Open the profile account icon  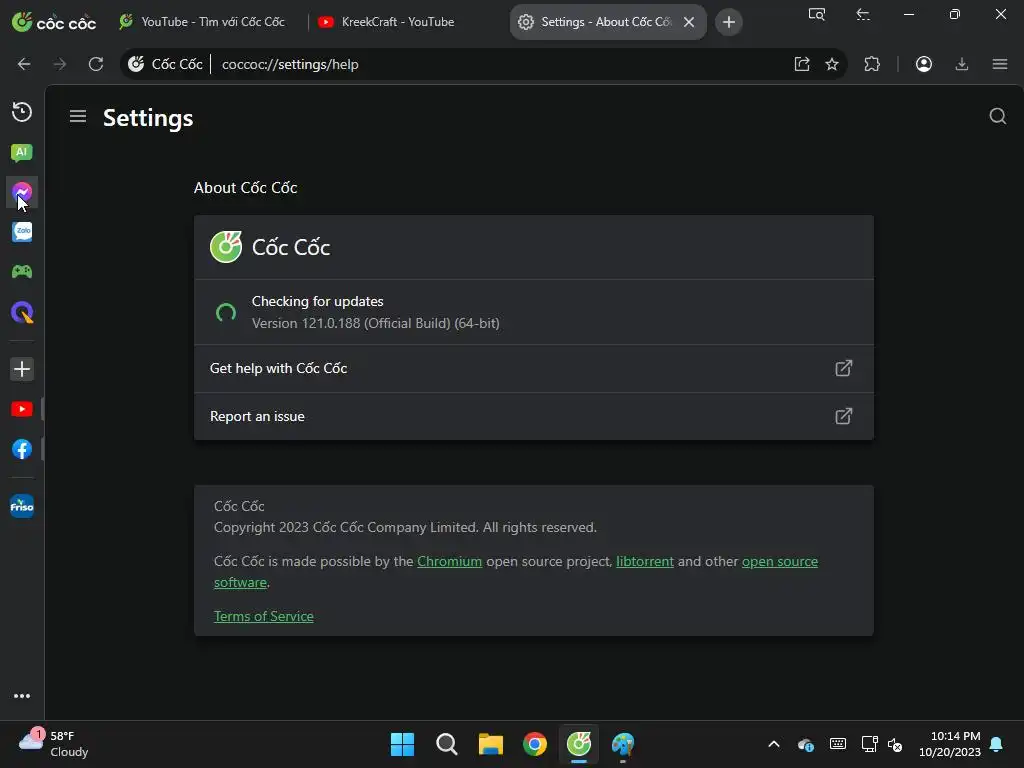[x=923, y=64]
